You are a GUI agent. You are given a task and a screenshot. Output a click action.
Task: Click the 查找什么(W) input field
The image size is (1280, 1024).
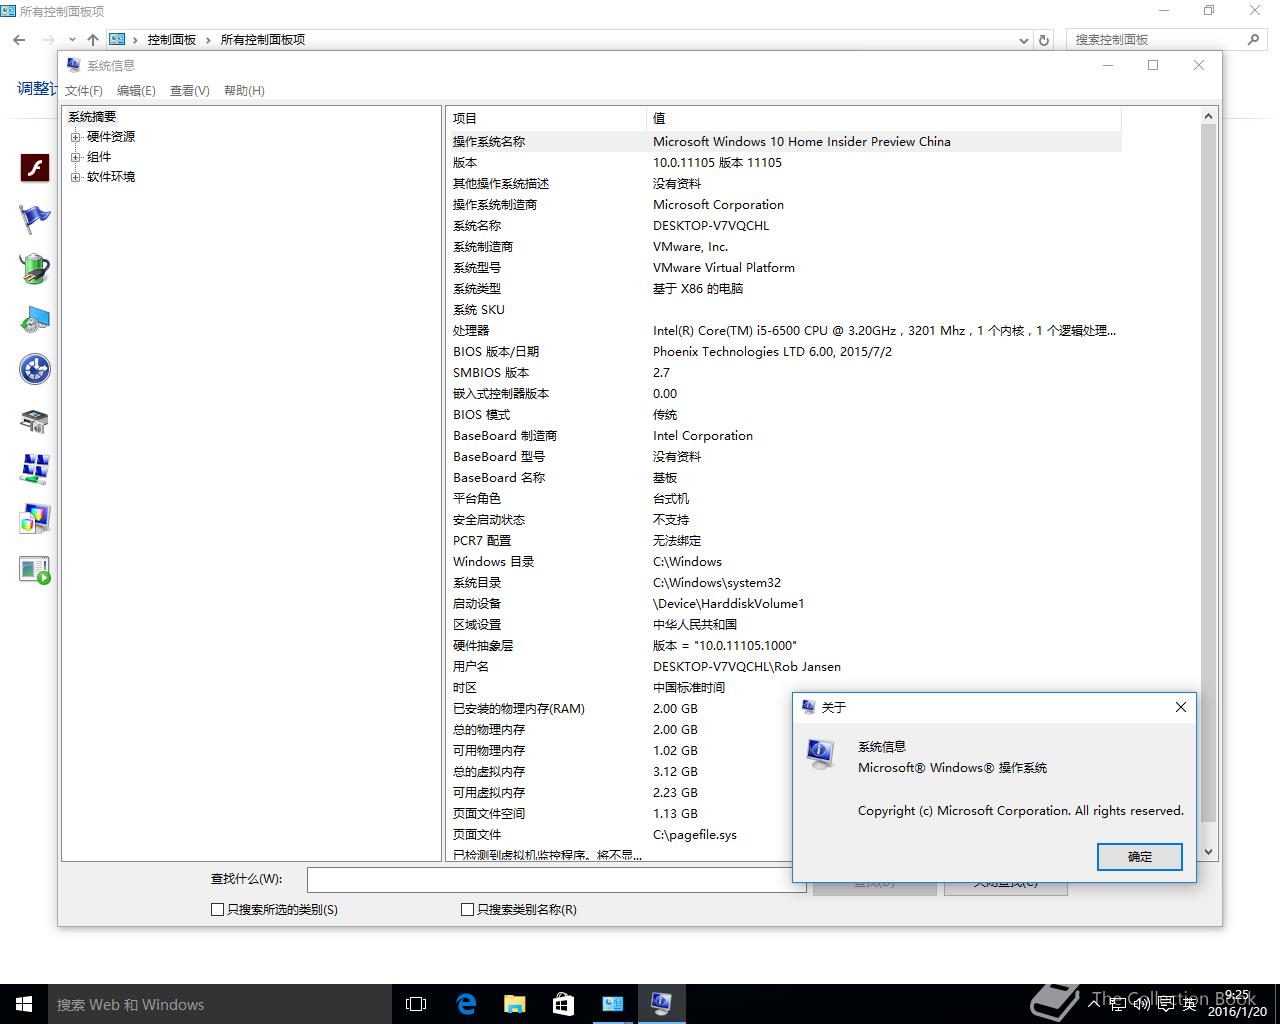click(x=556, y=879)
